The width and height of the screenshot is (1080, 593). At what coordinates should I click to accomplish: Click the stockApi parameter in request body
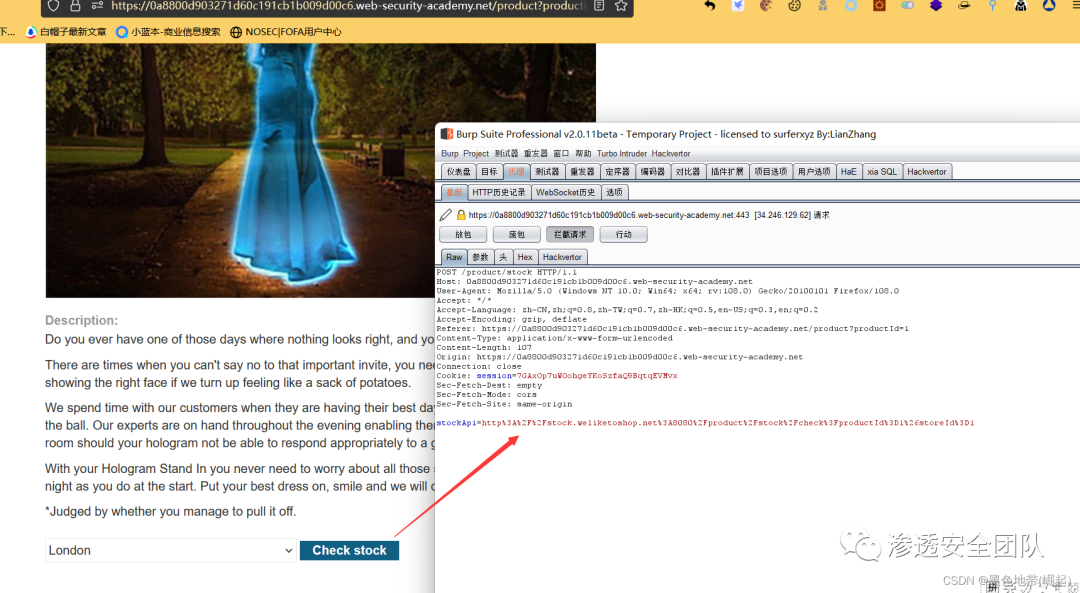(456, 423)
